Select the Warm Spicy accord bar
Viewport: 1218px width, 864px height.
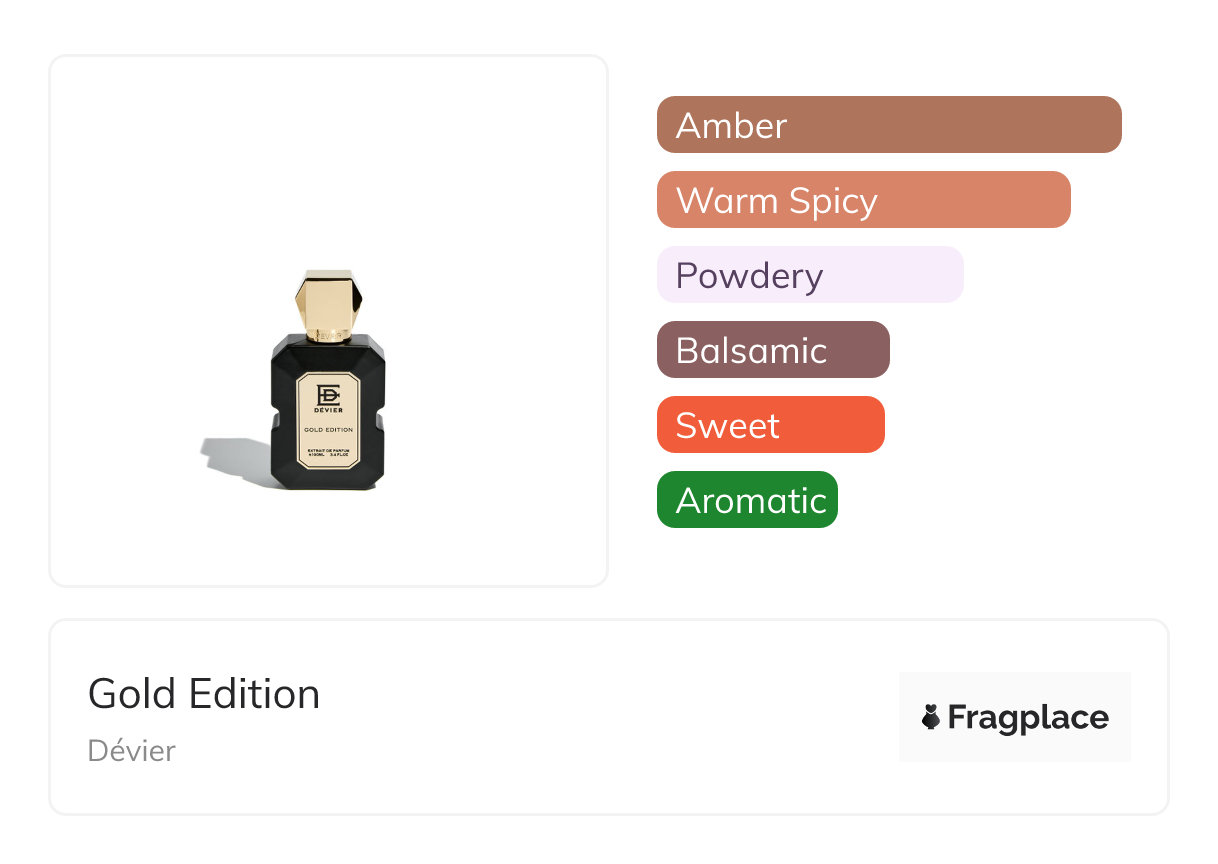click(863, 200)
